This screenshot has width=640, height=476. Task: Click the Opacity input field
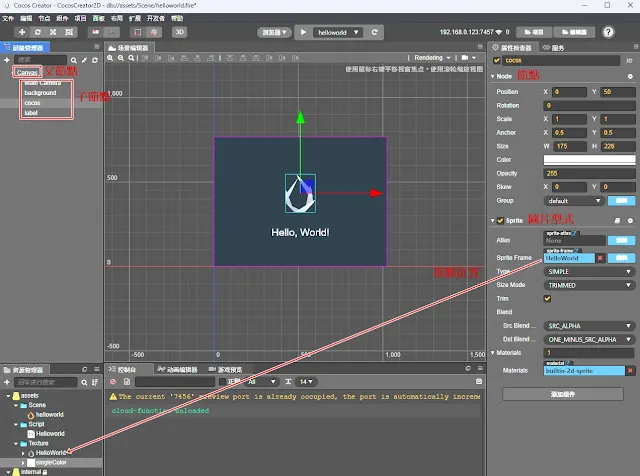(x=589, y=172)
